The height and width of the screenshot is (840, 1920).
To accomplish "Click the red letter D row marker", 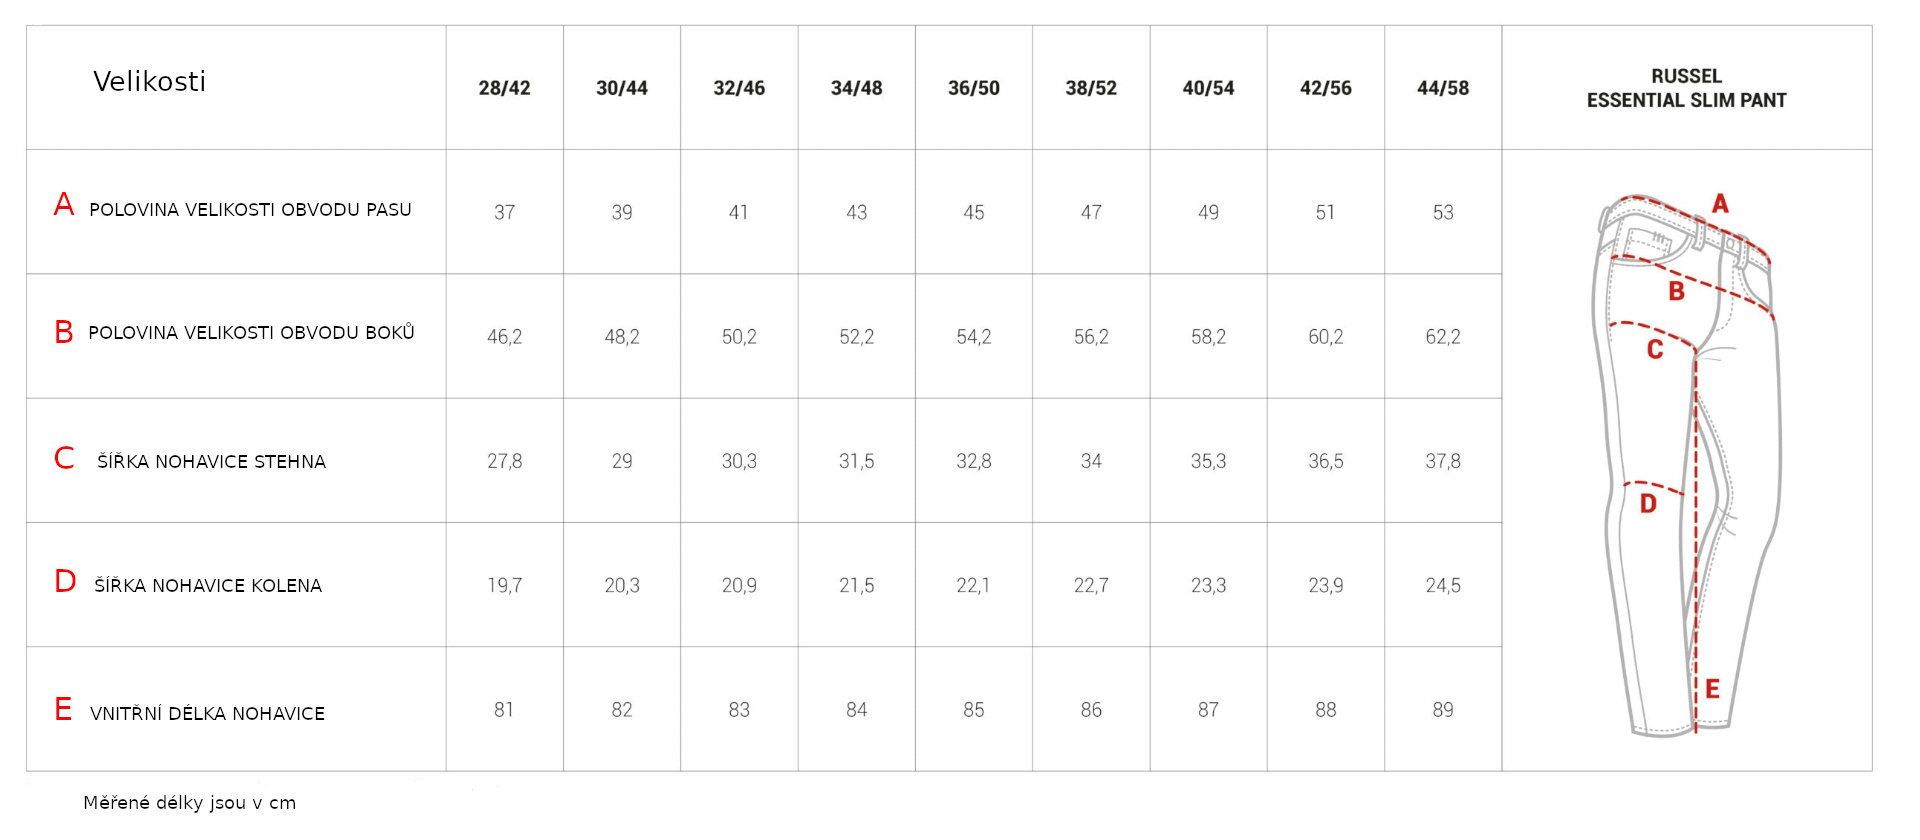I will (65, 581).
